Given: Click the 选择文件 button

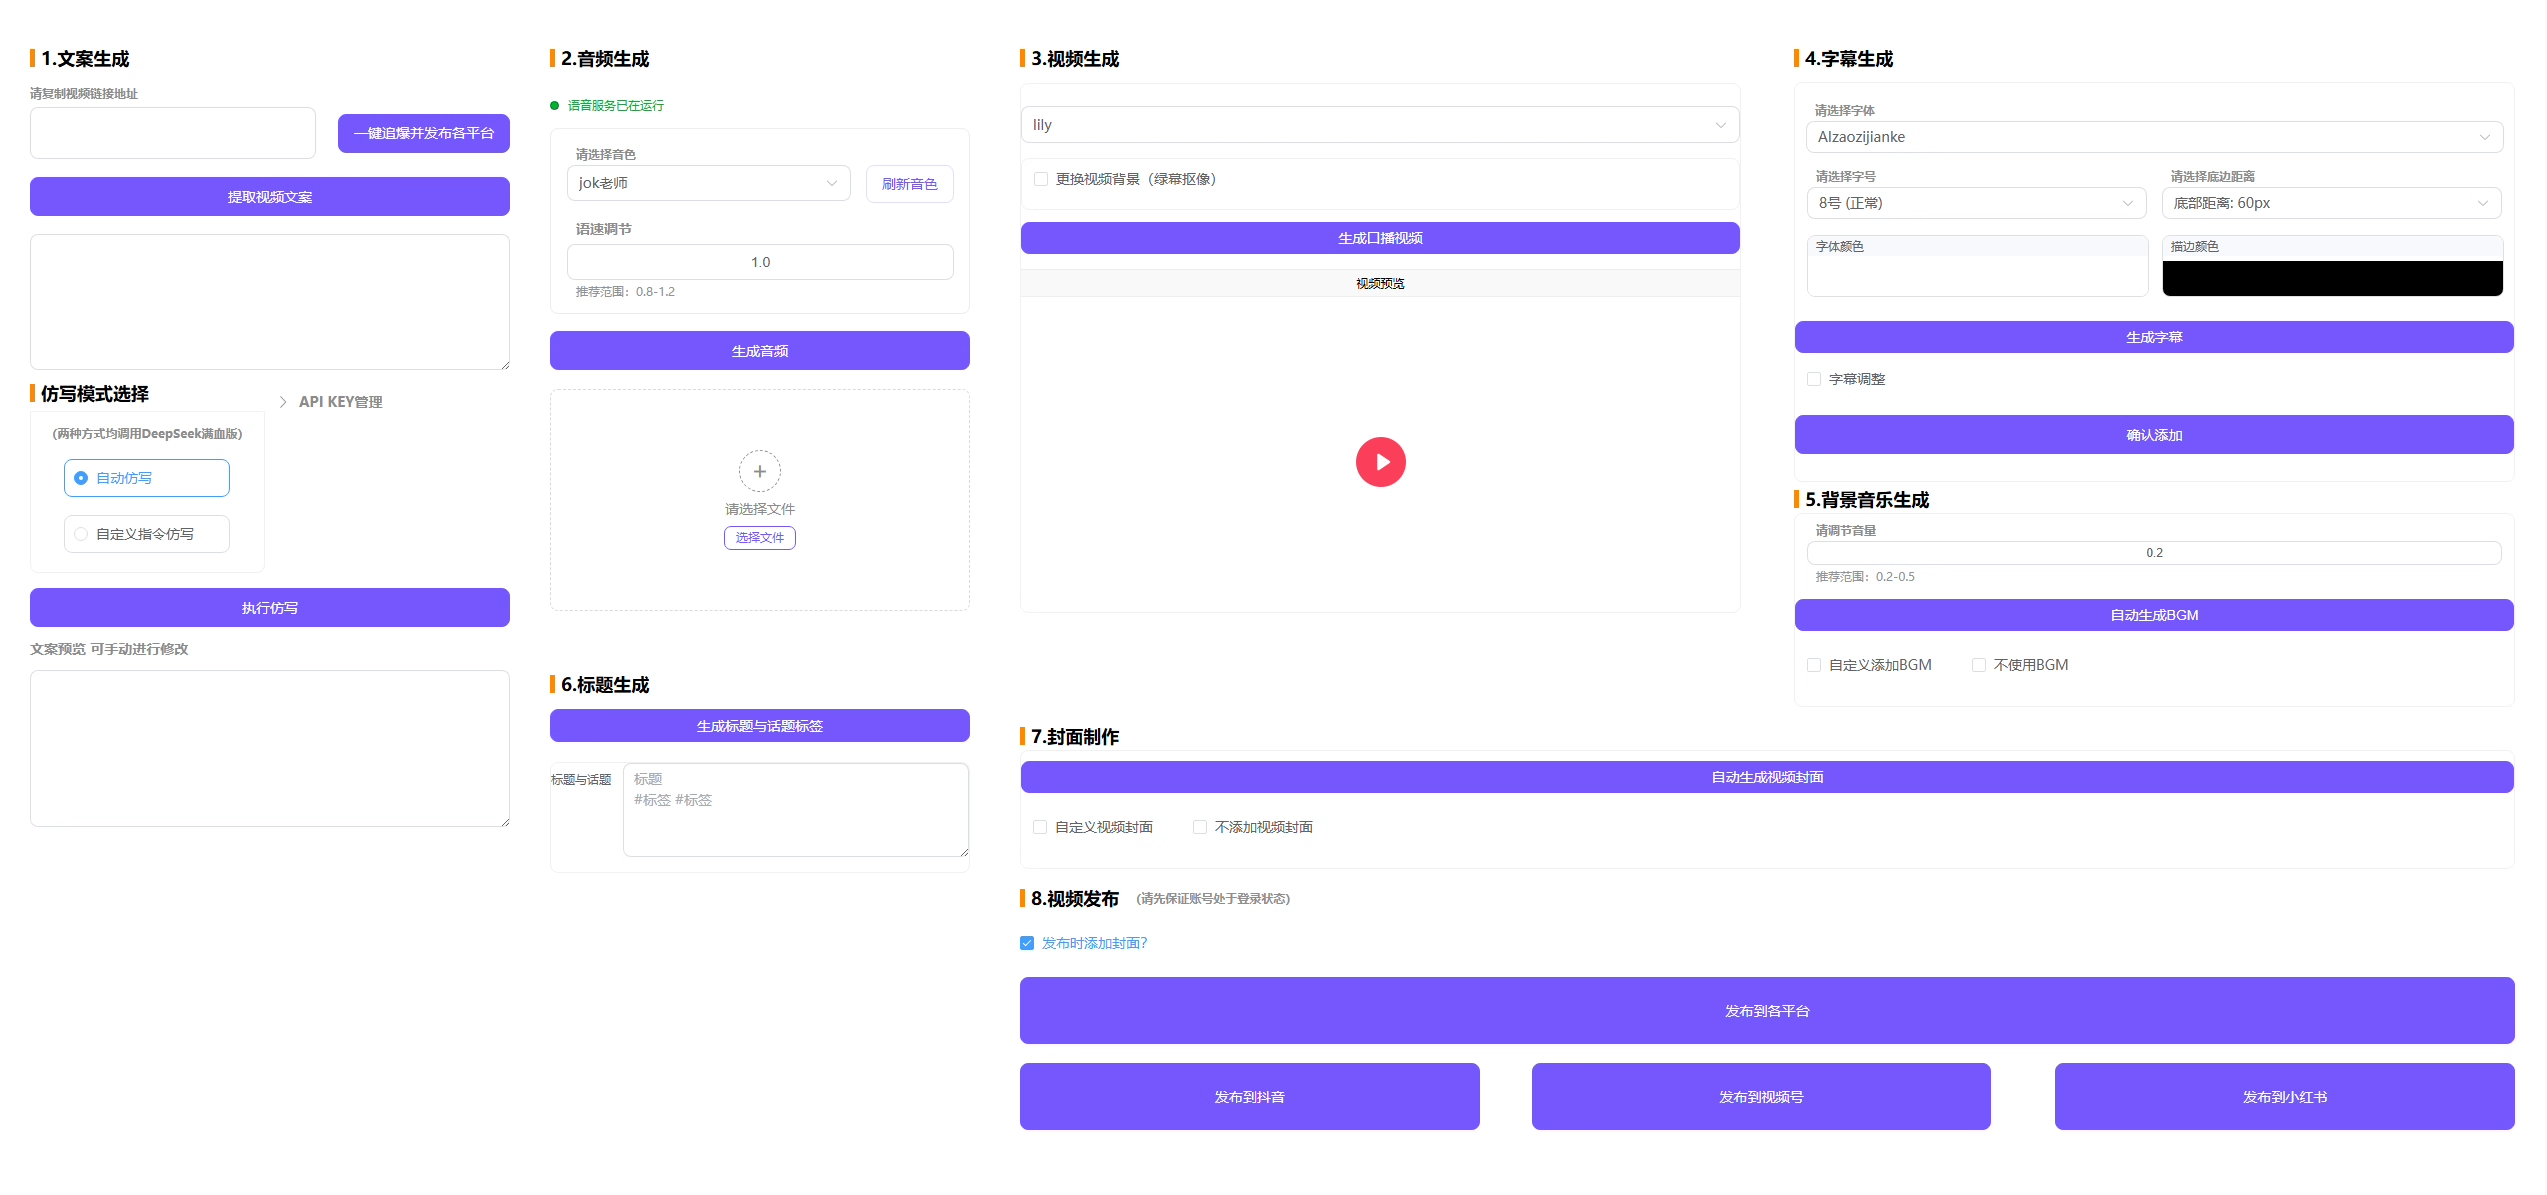Looking at the screenshot, I should pos(759,538).
